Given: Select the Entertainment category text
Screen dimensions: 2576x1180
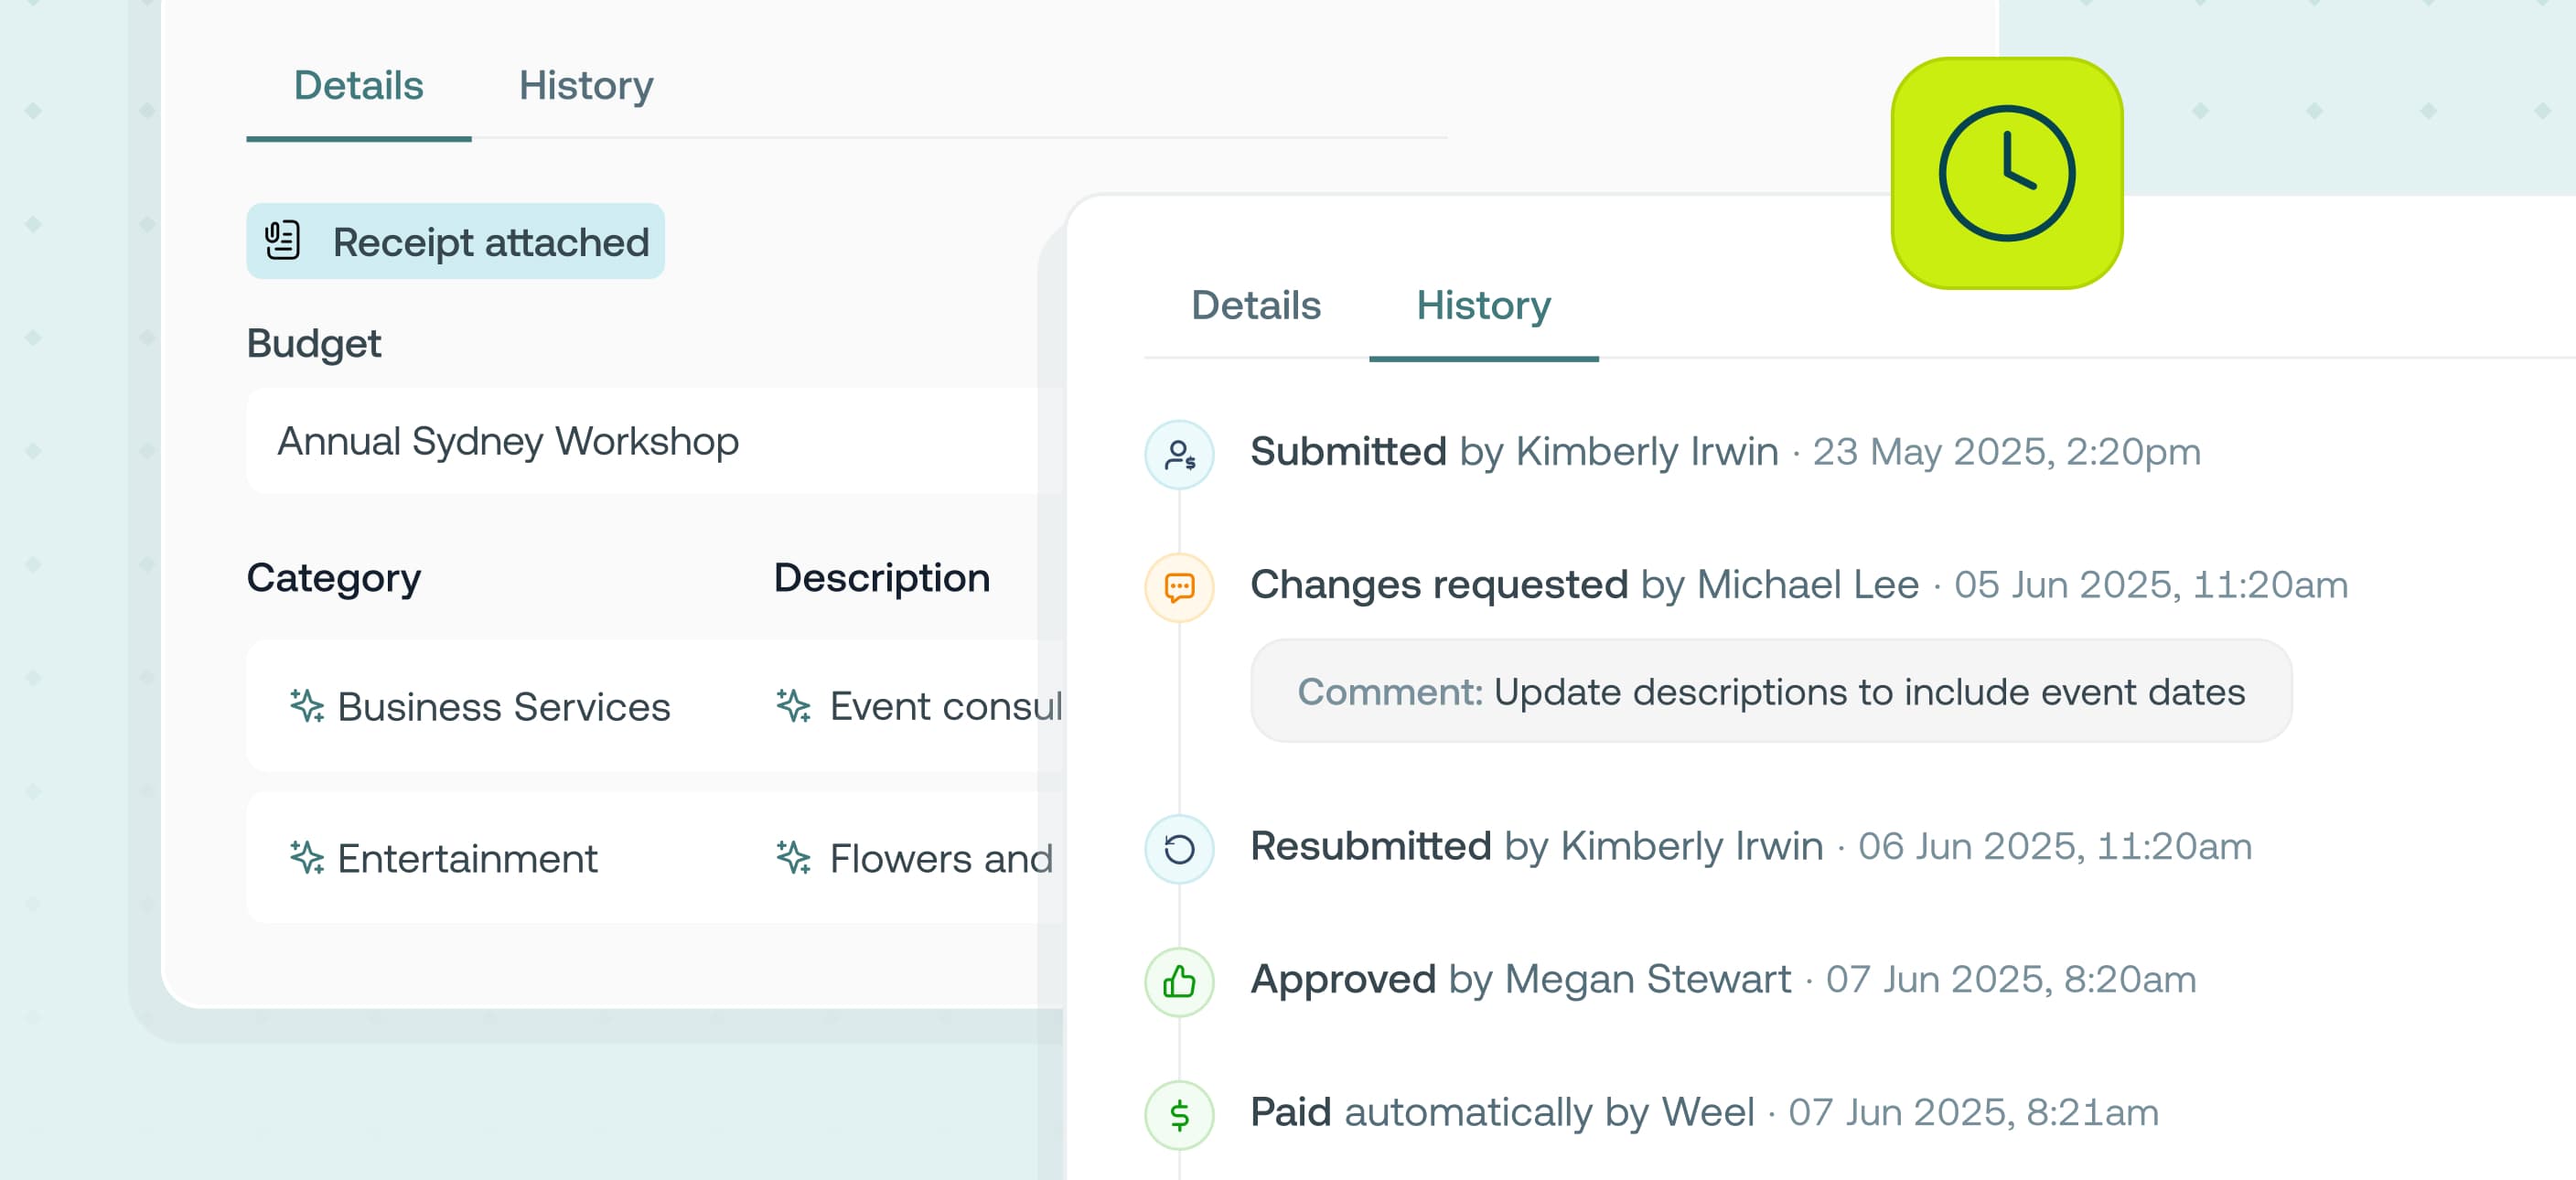Looking at the screenshot, I should point(468,859).
